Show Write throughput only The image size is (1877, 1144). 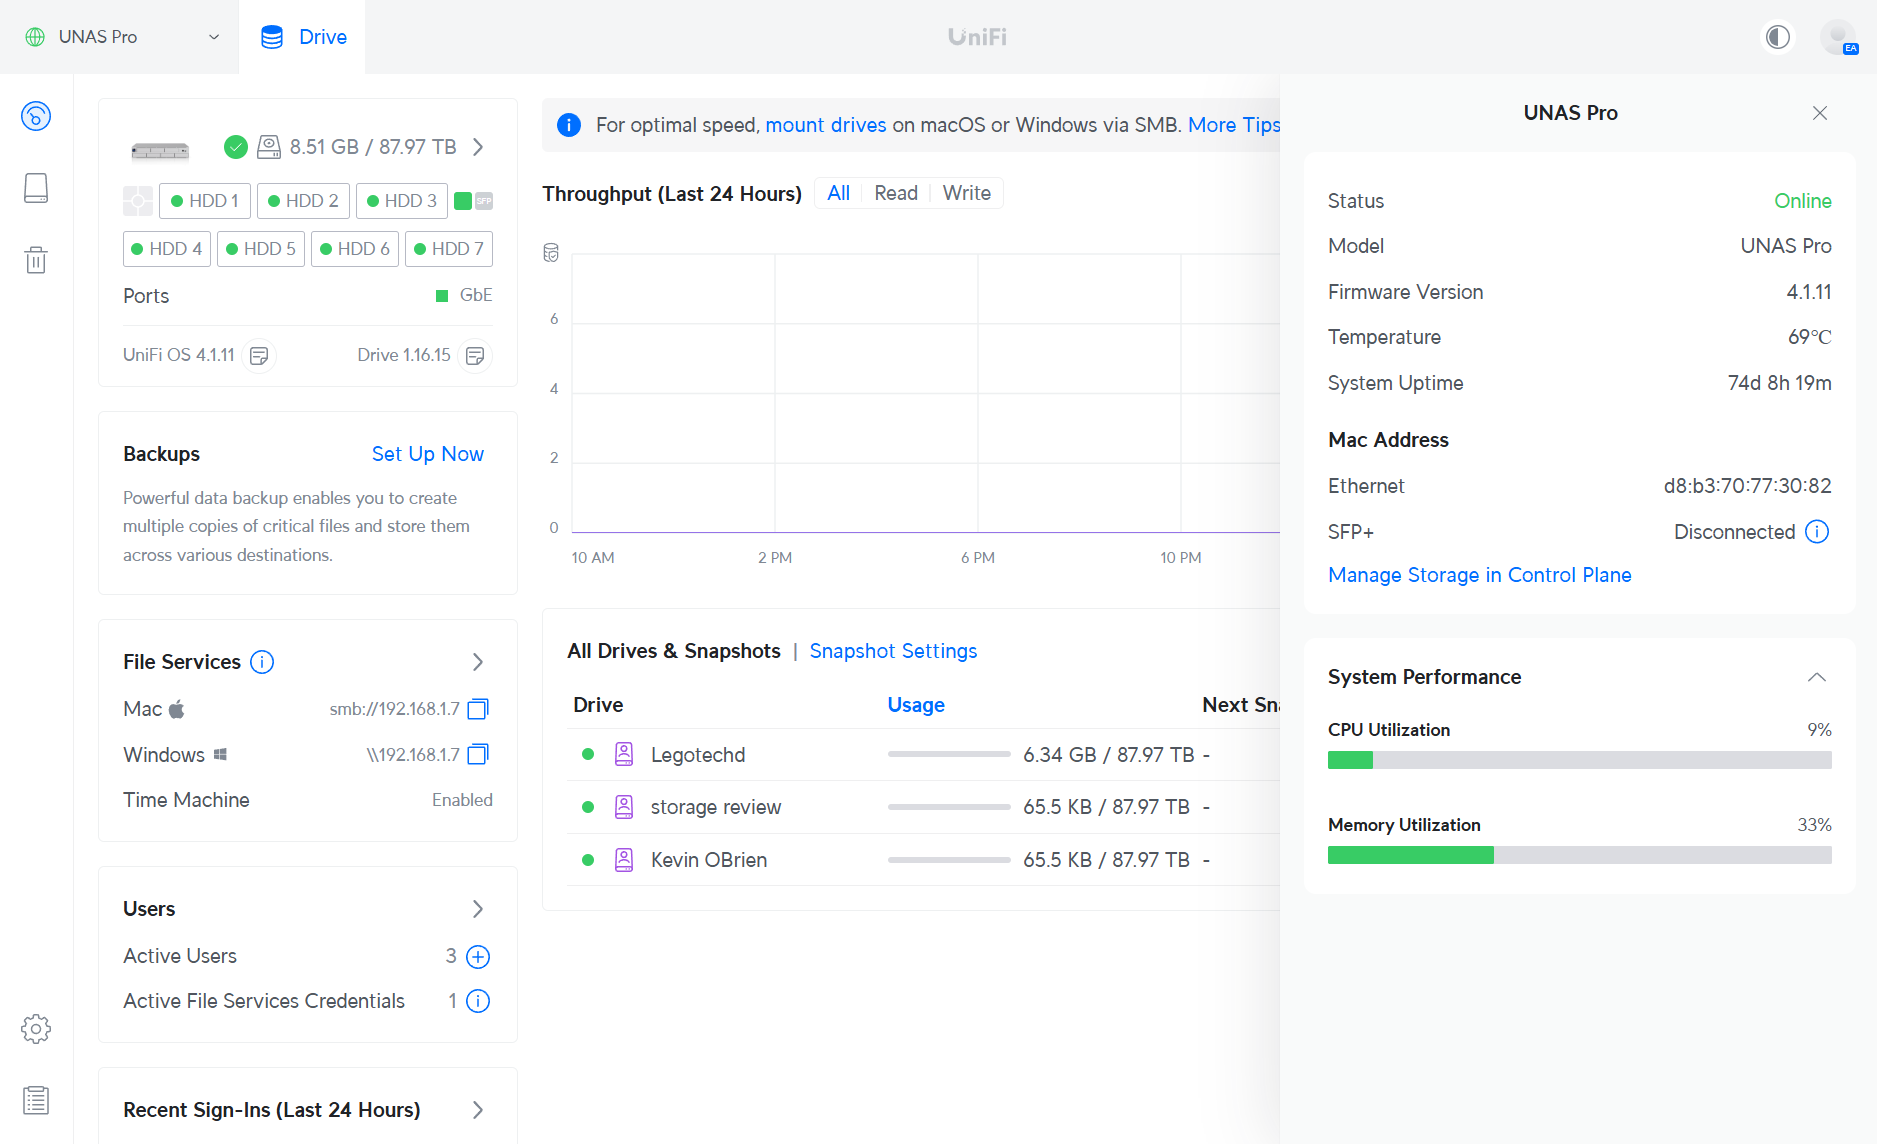tap(967, 193)
